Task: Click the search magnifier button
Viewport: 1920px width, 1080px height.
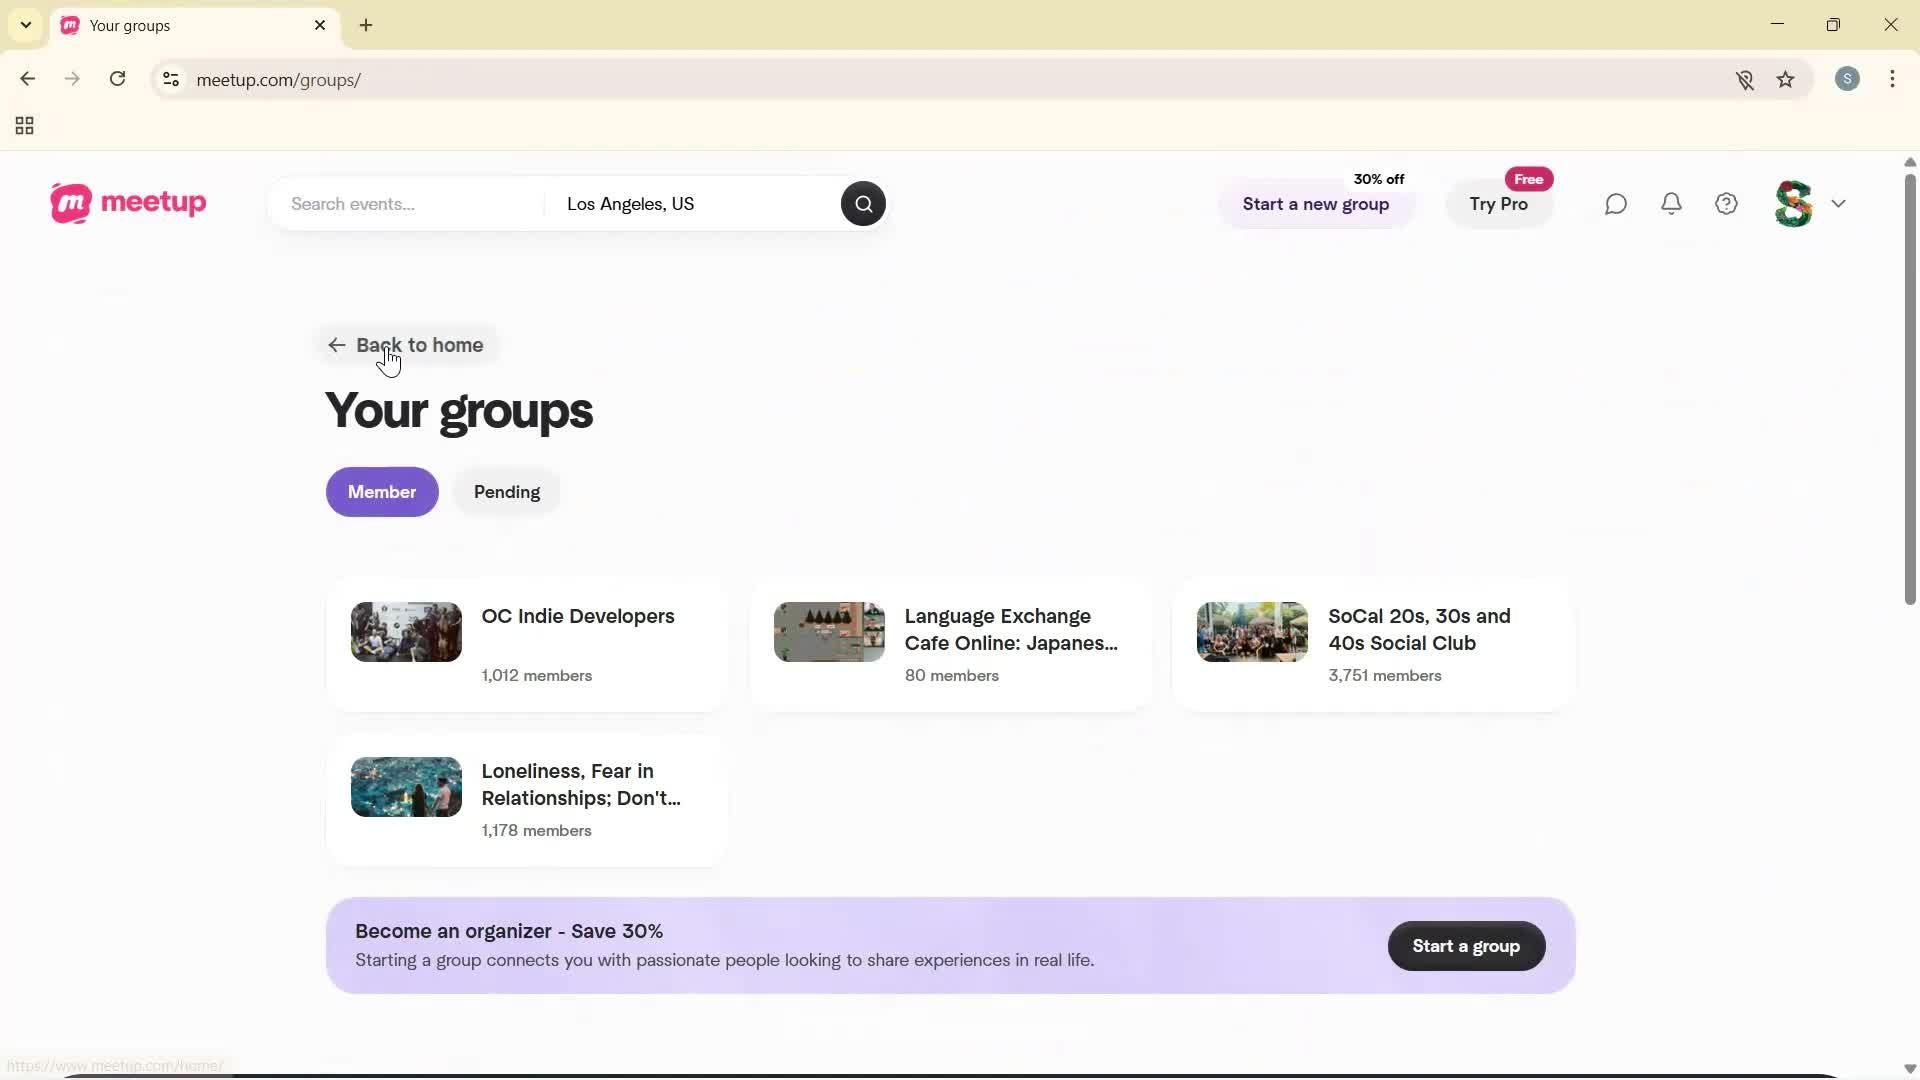Action: click(863, 203)
